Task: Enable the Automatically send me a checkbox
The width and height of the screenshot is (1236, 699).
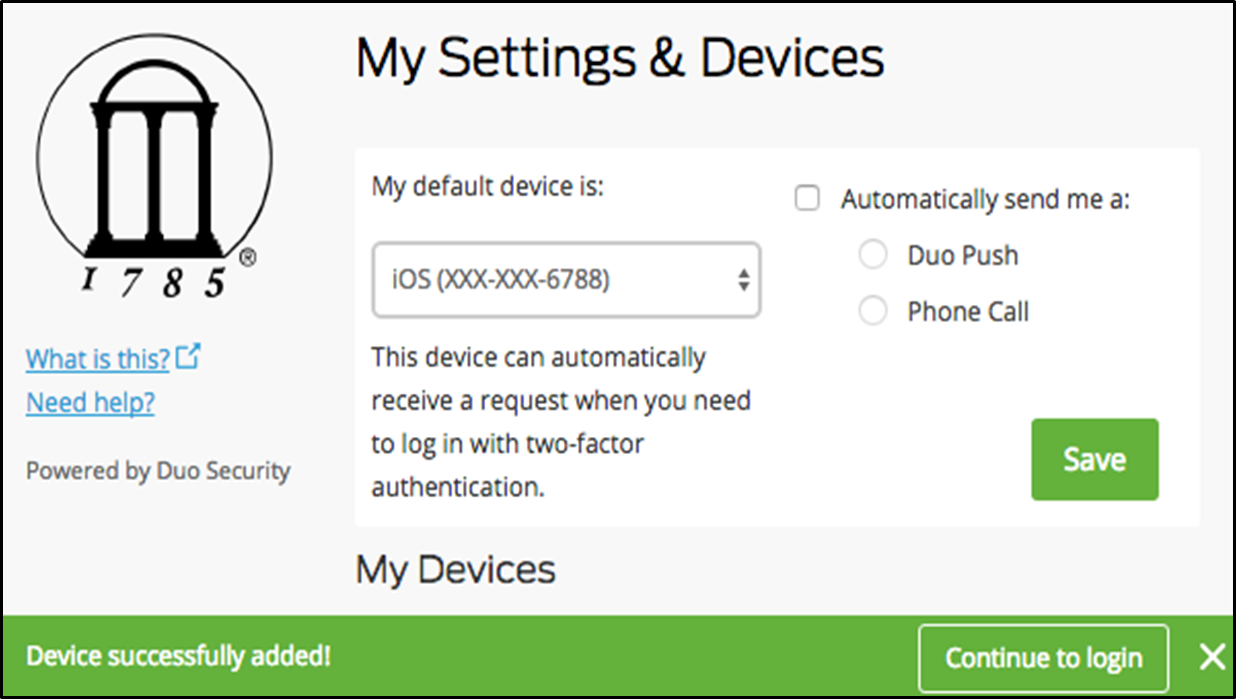Action: click(x=807, y=198)
